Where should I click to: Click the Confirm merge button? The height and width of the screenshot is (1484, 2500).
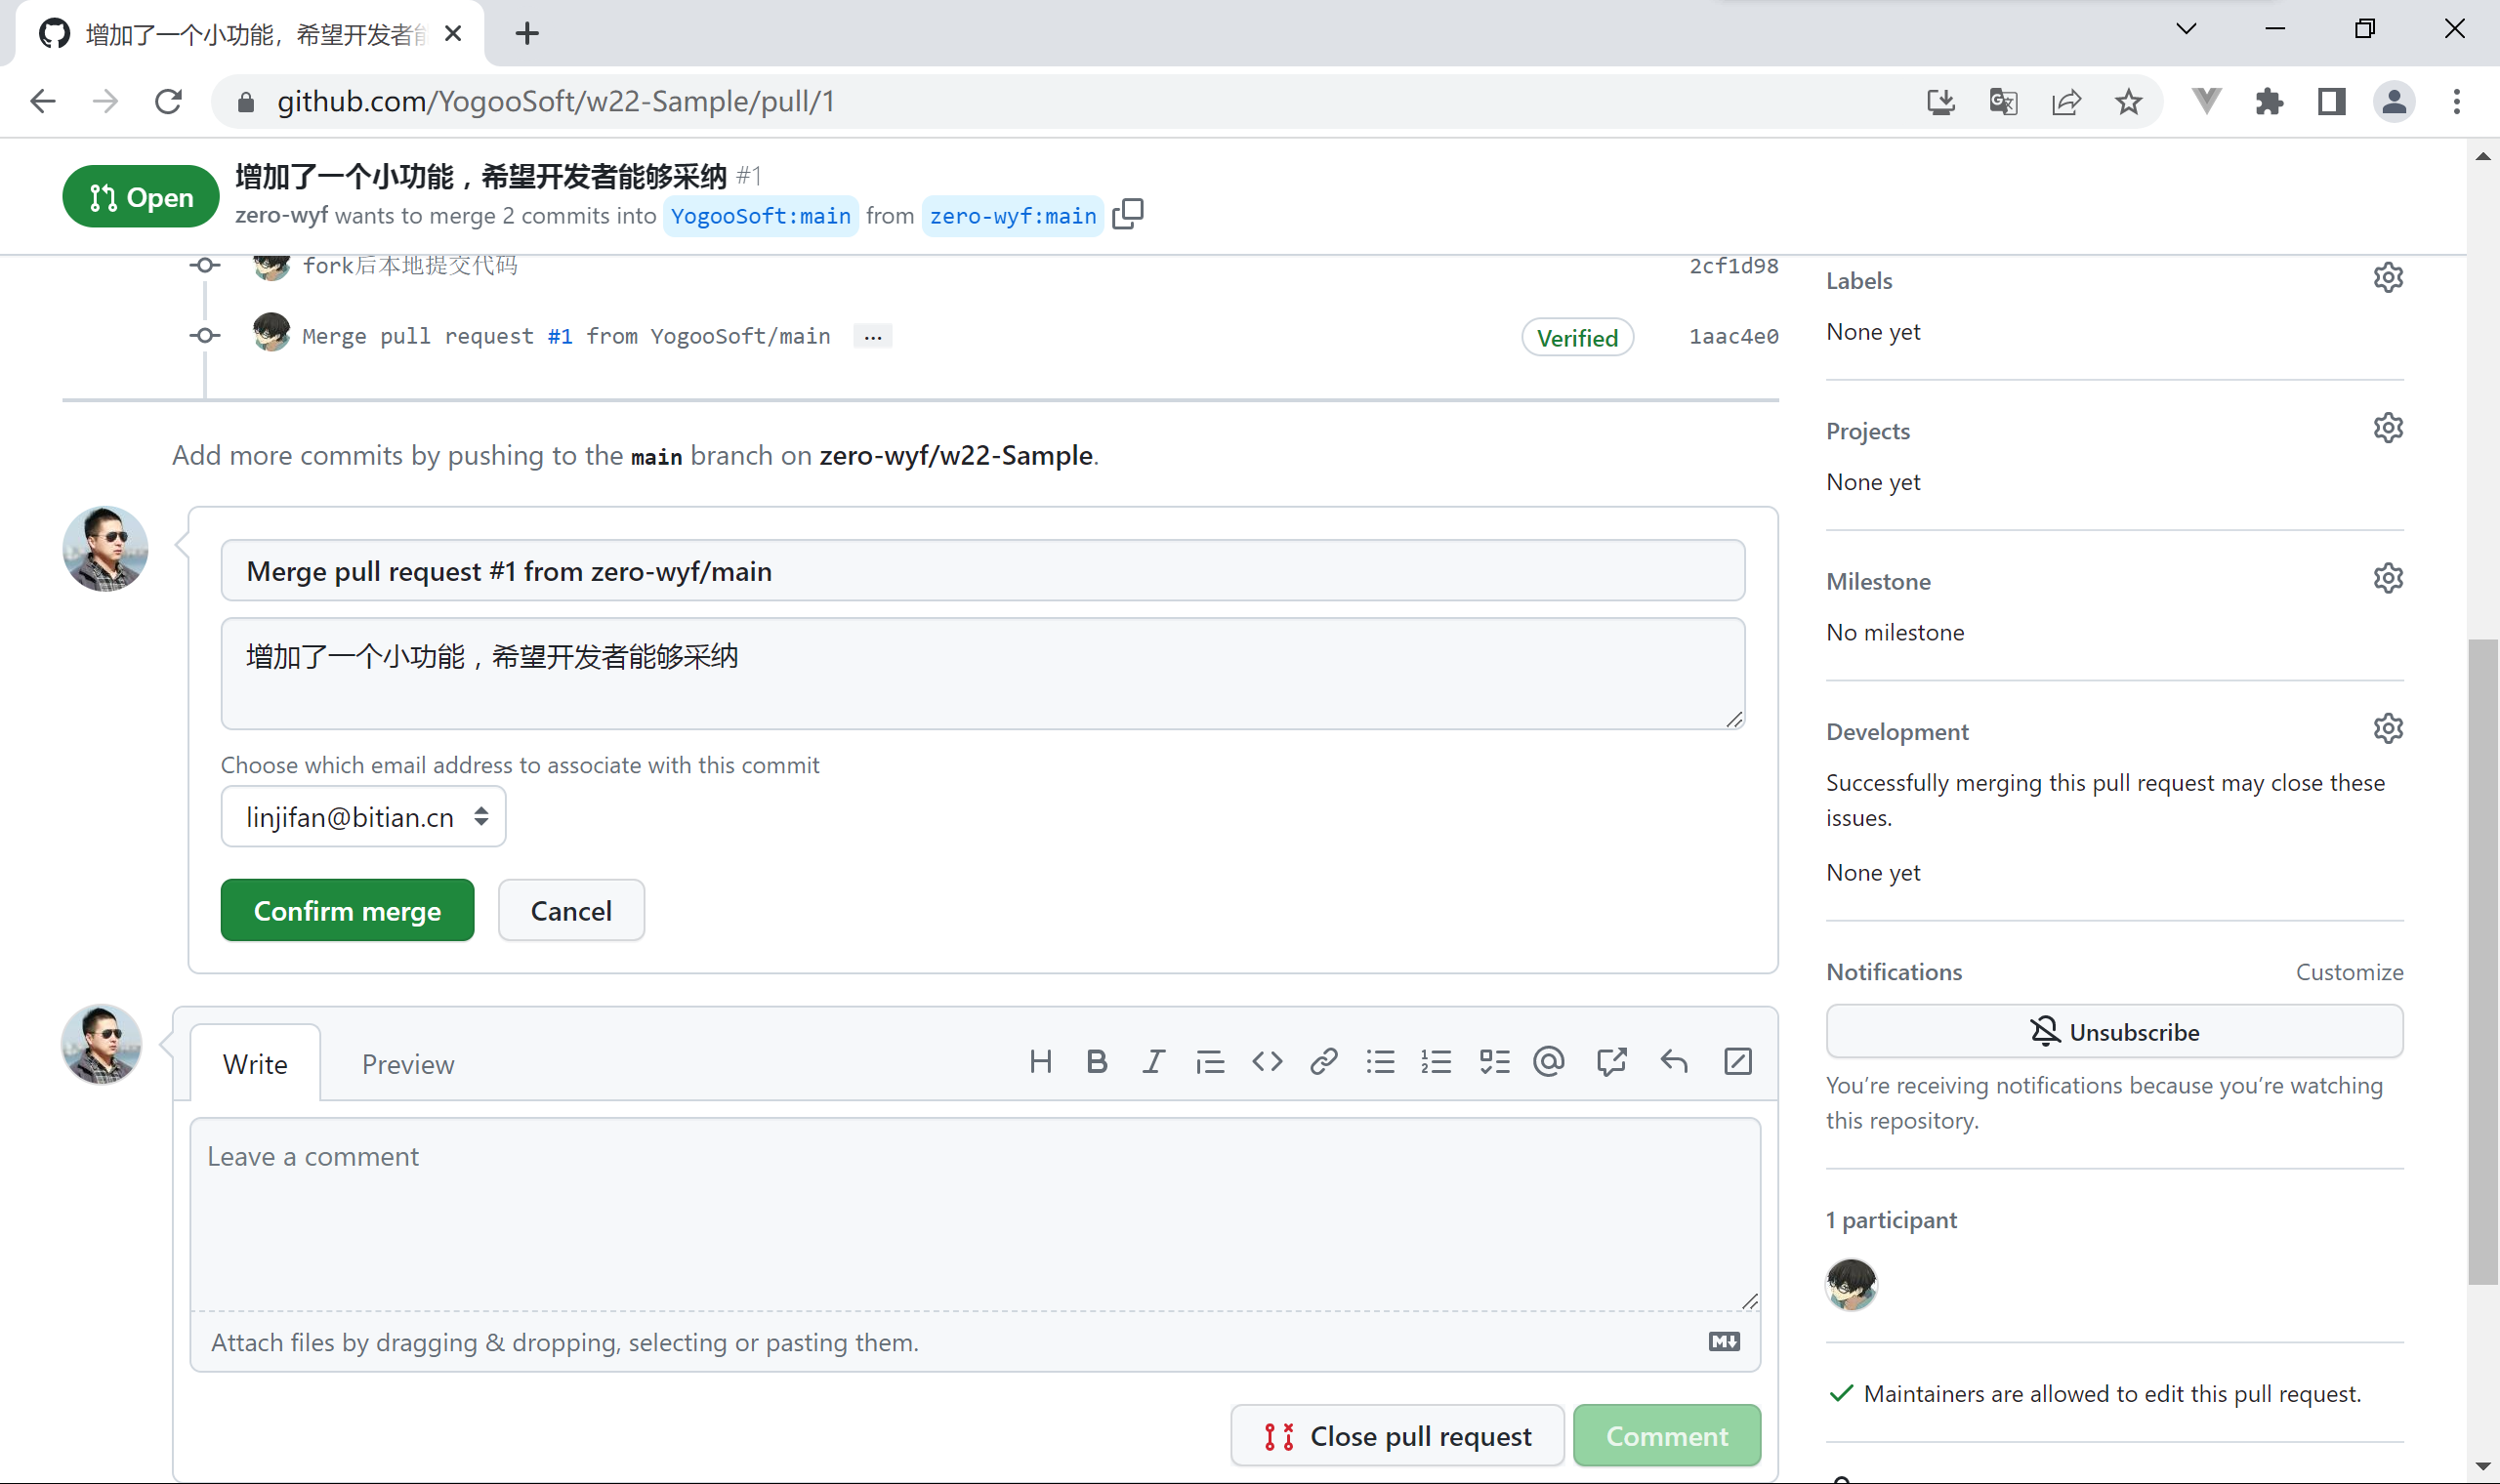[x=347, y=909]
